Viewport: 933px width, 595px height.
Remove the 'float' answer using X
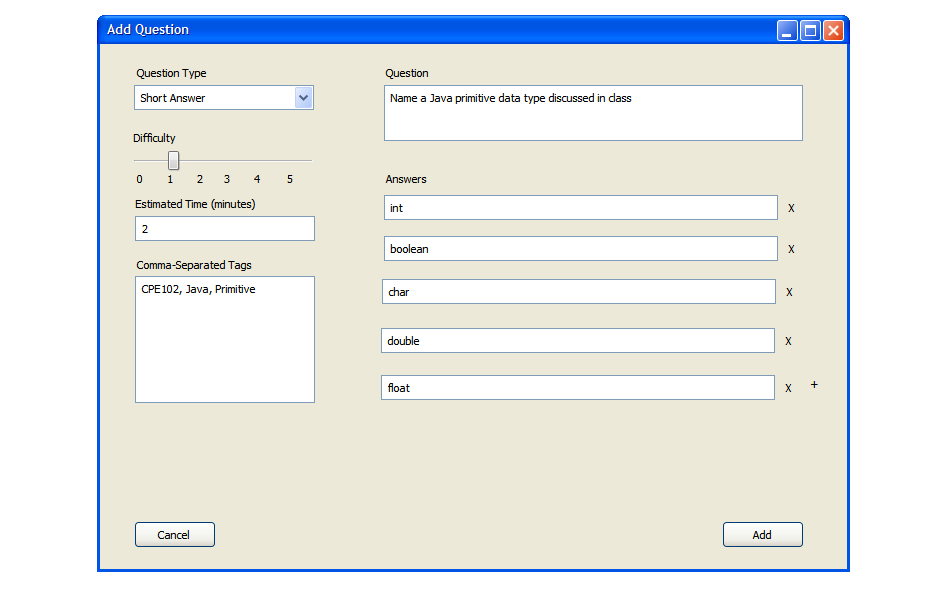click(x=788, y=389)
